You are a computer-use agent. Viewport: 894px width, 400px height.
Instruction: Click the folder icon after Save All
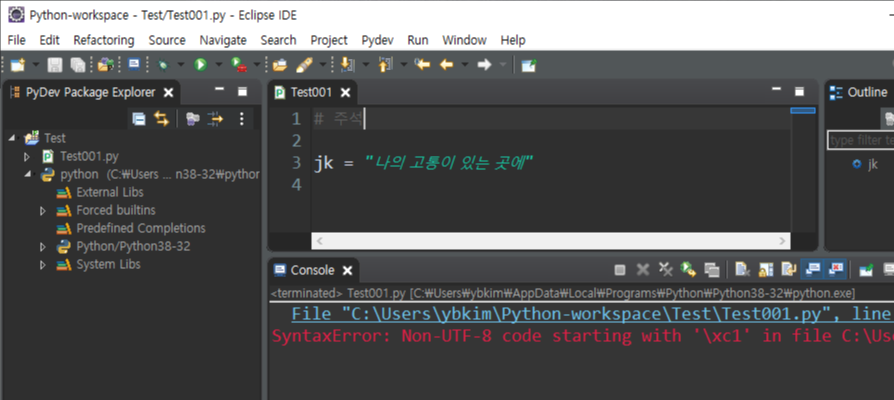click(105, 65)
